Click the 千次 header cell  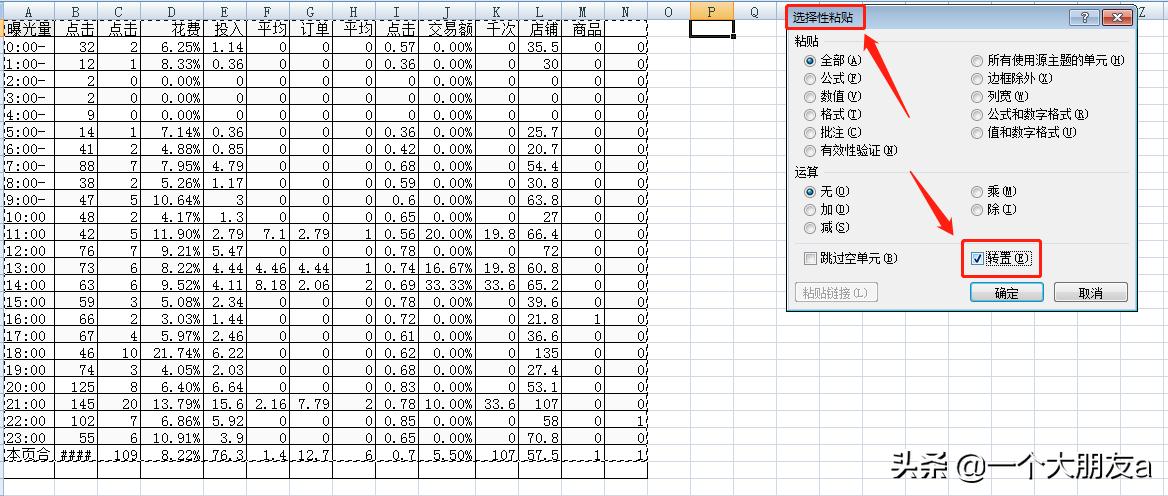[497, 30]
